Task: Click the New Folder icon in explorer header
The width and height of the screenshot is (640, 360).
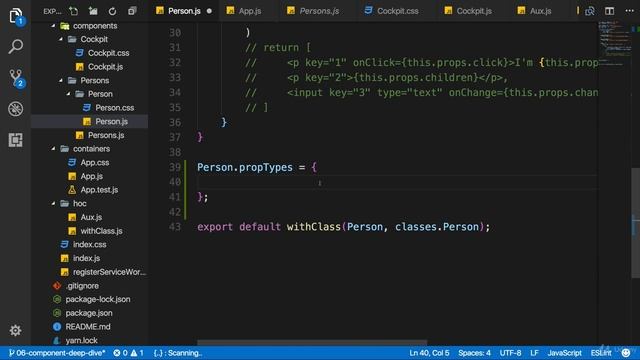Action: coord(93,11)
